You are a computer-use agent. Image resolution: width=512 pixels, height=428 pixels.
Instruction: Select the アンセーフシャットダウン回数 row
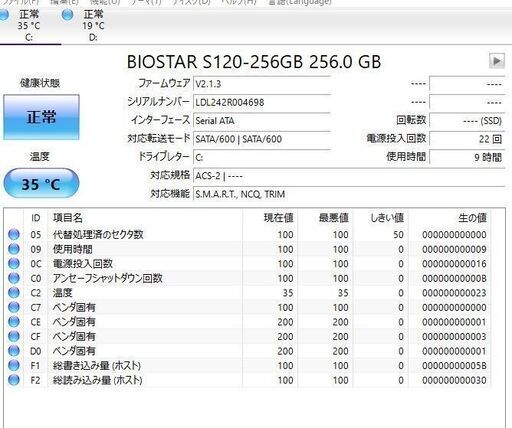pyautogui.click(x=248, y=278)
